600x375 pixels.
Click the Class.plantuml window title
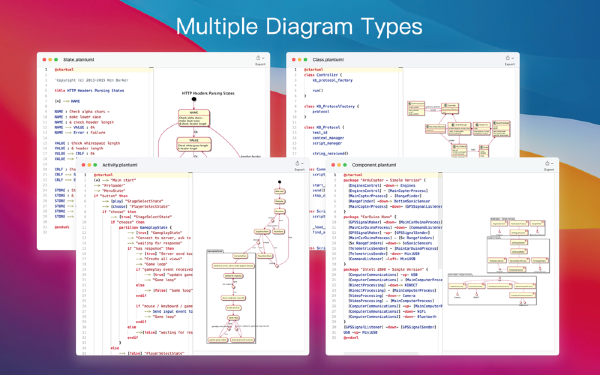pos(328,60)
